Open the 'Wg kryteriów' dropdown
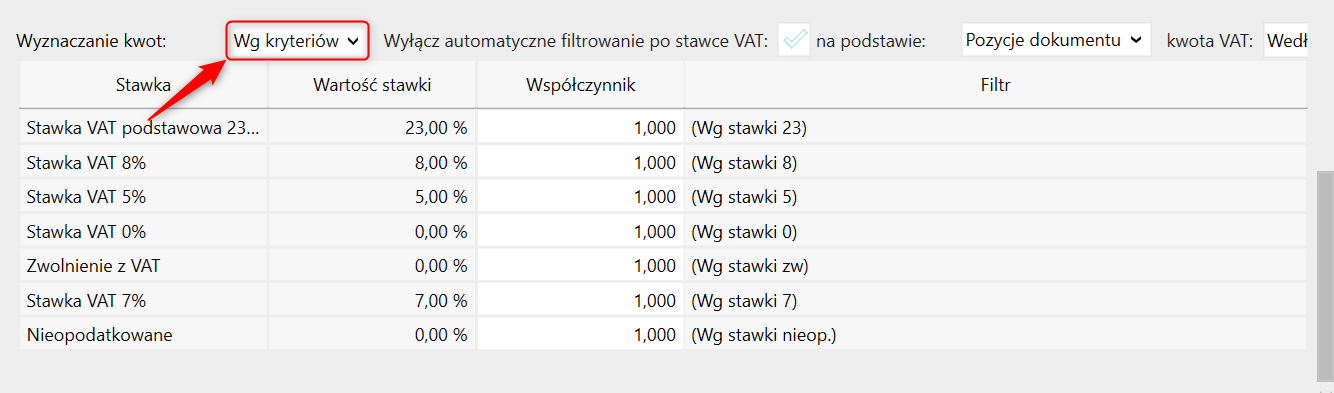The height and width of the screenshot is (393, 1334). click(x=297, y=41)
